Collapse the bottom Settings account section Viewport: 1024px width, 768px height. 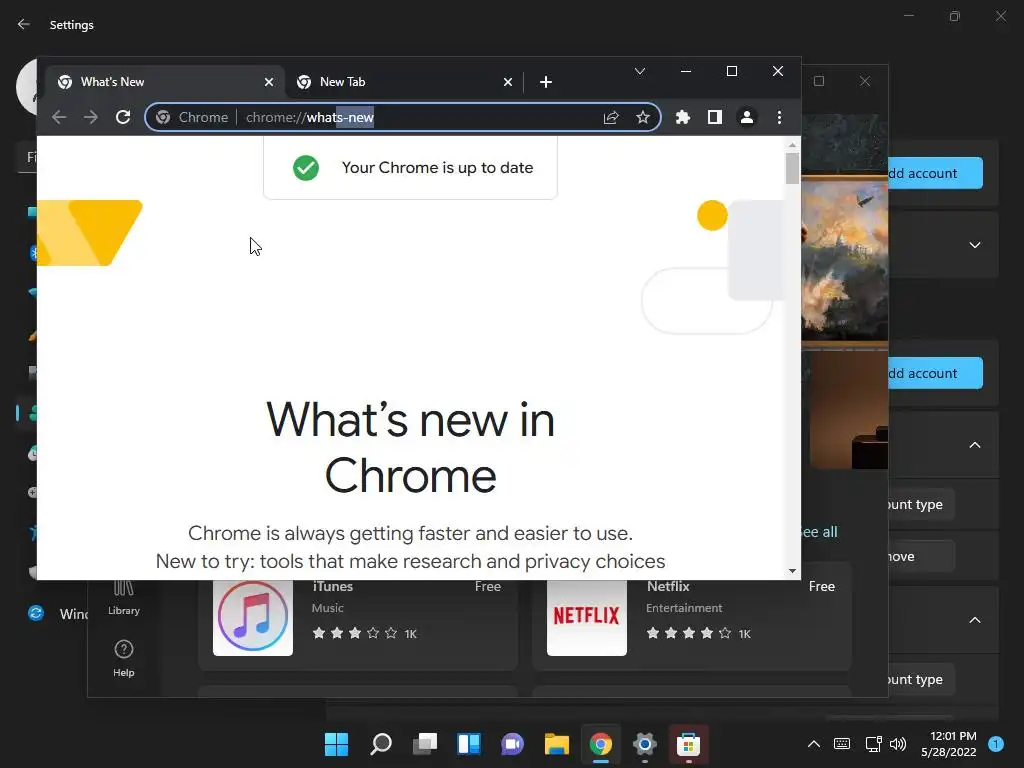point(974,620)
